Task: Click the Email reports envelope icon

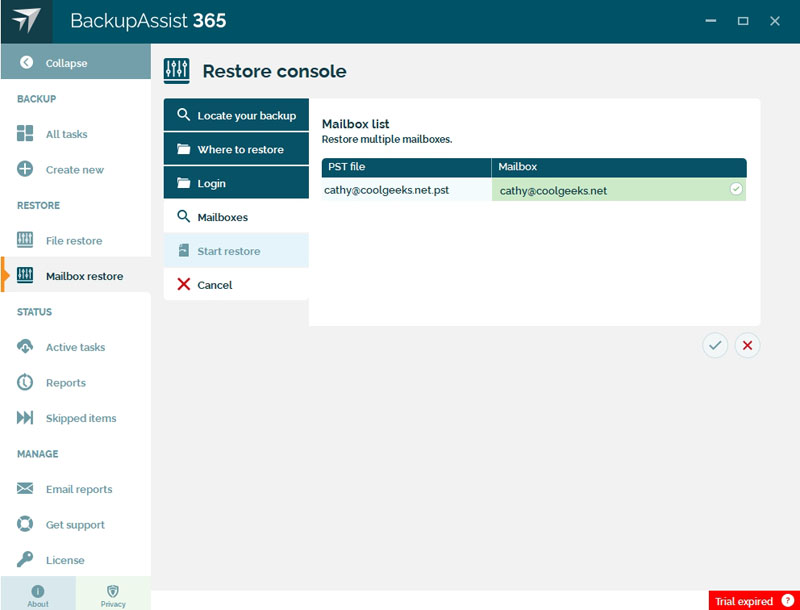Action: (25, 489)
